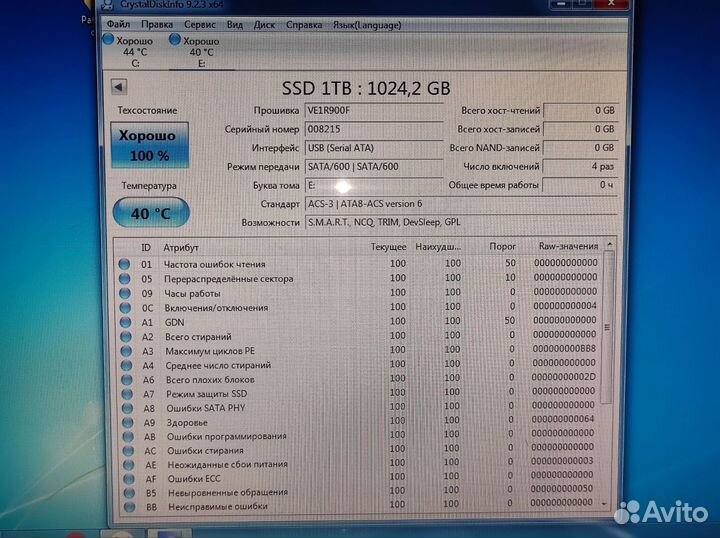Click raw value 000000000BB8 in A3 row
The width and height of the screenshot is (720, 538).
[564, 349]
